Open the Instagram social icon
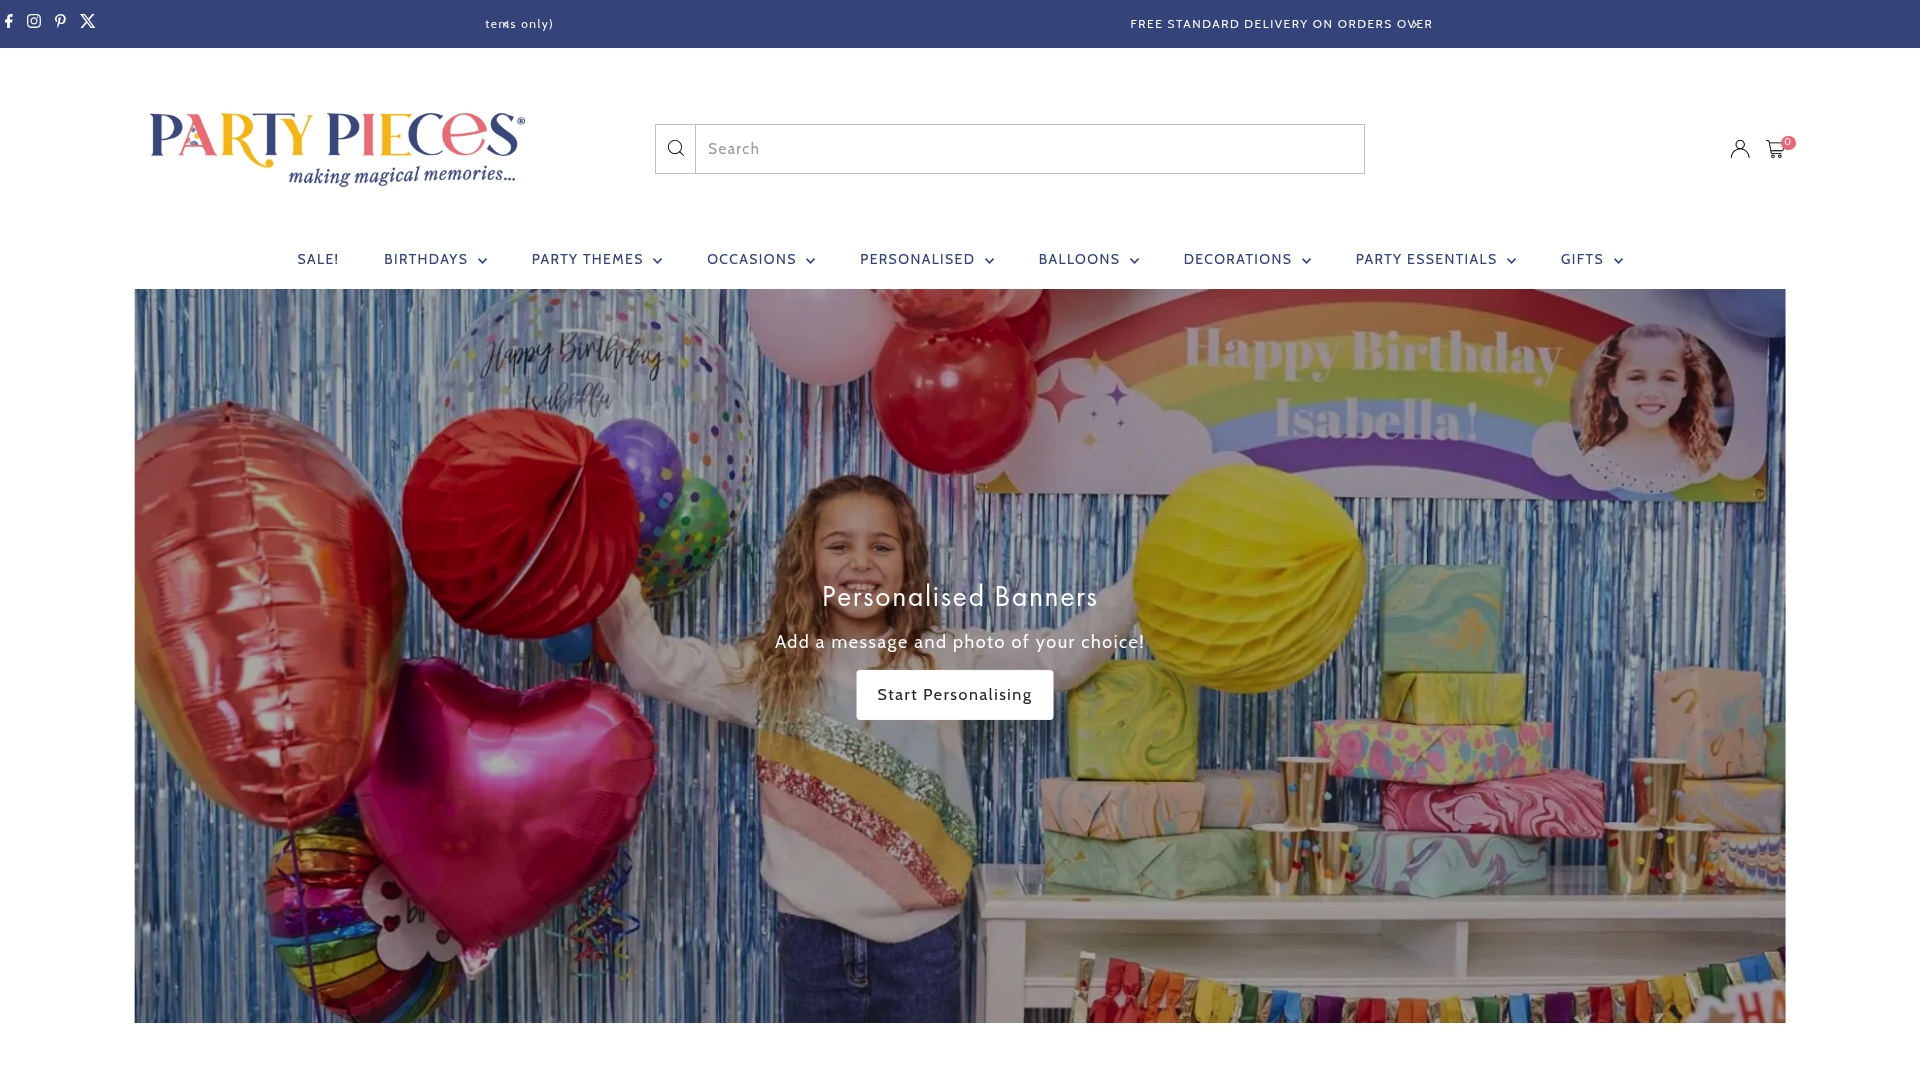Viewport: 1920px width, 1080px height. 34,21
